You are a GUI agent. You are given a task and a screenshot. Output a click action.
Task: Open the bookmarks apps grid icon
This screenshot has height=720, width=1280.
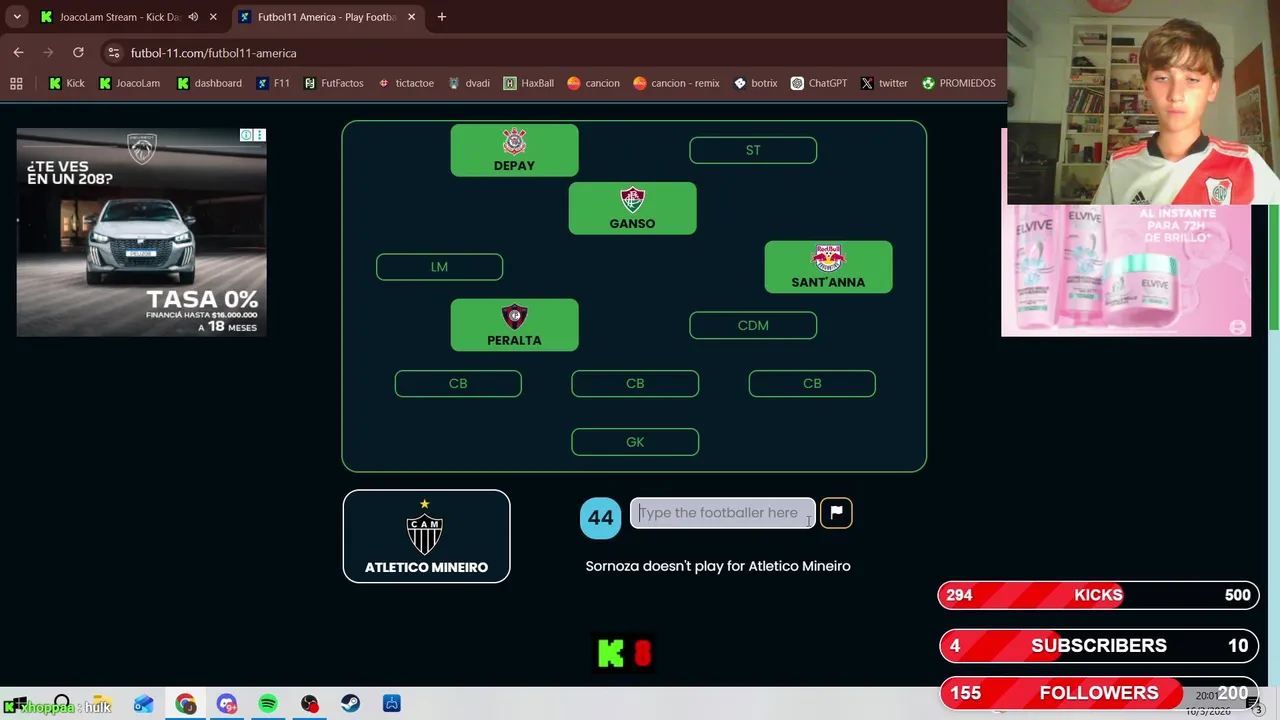pos(16,83)
